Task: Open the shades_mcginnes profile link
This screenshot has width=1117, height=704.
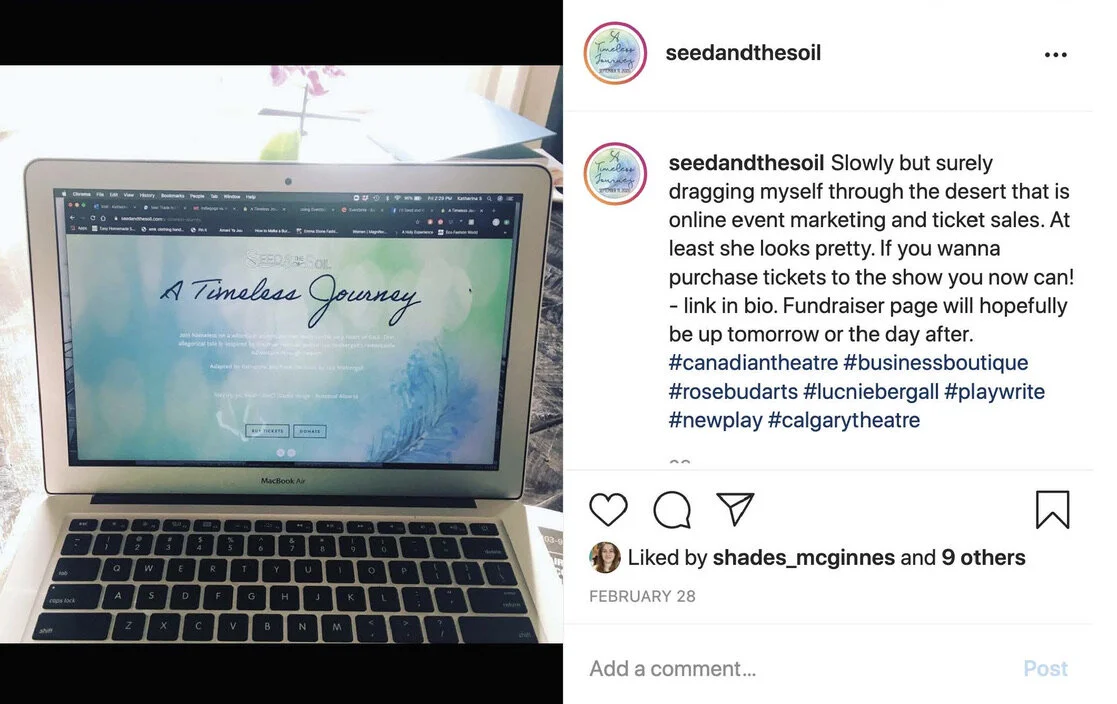Action: [804, 557]
